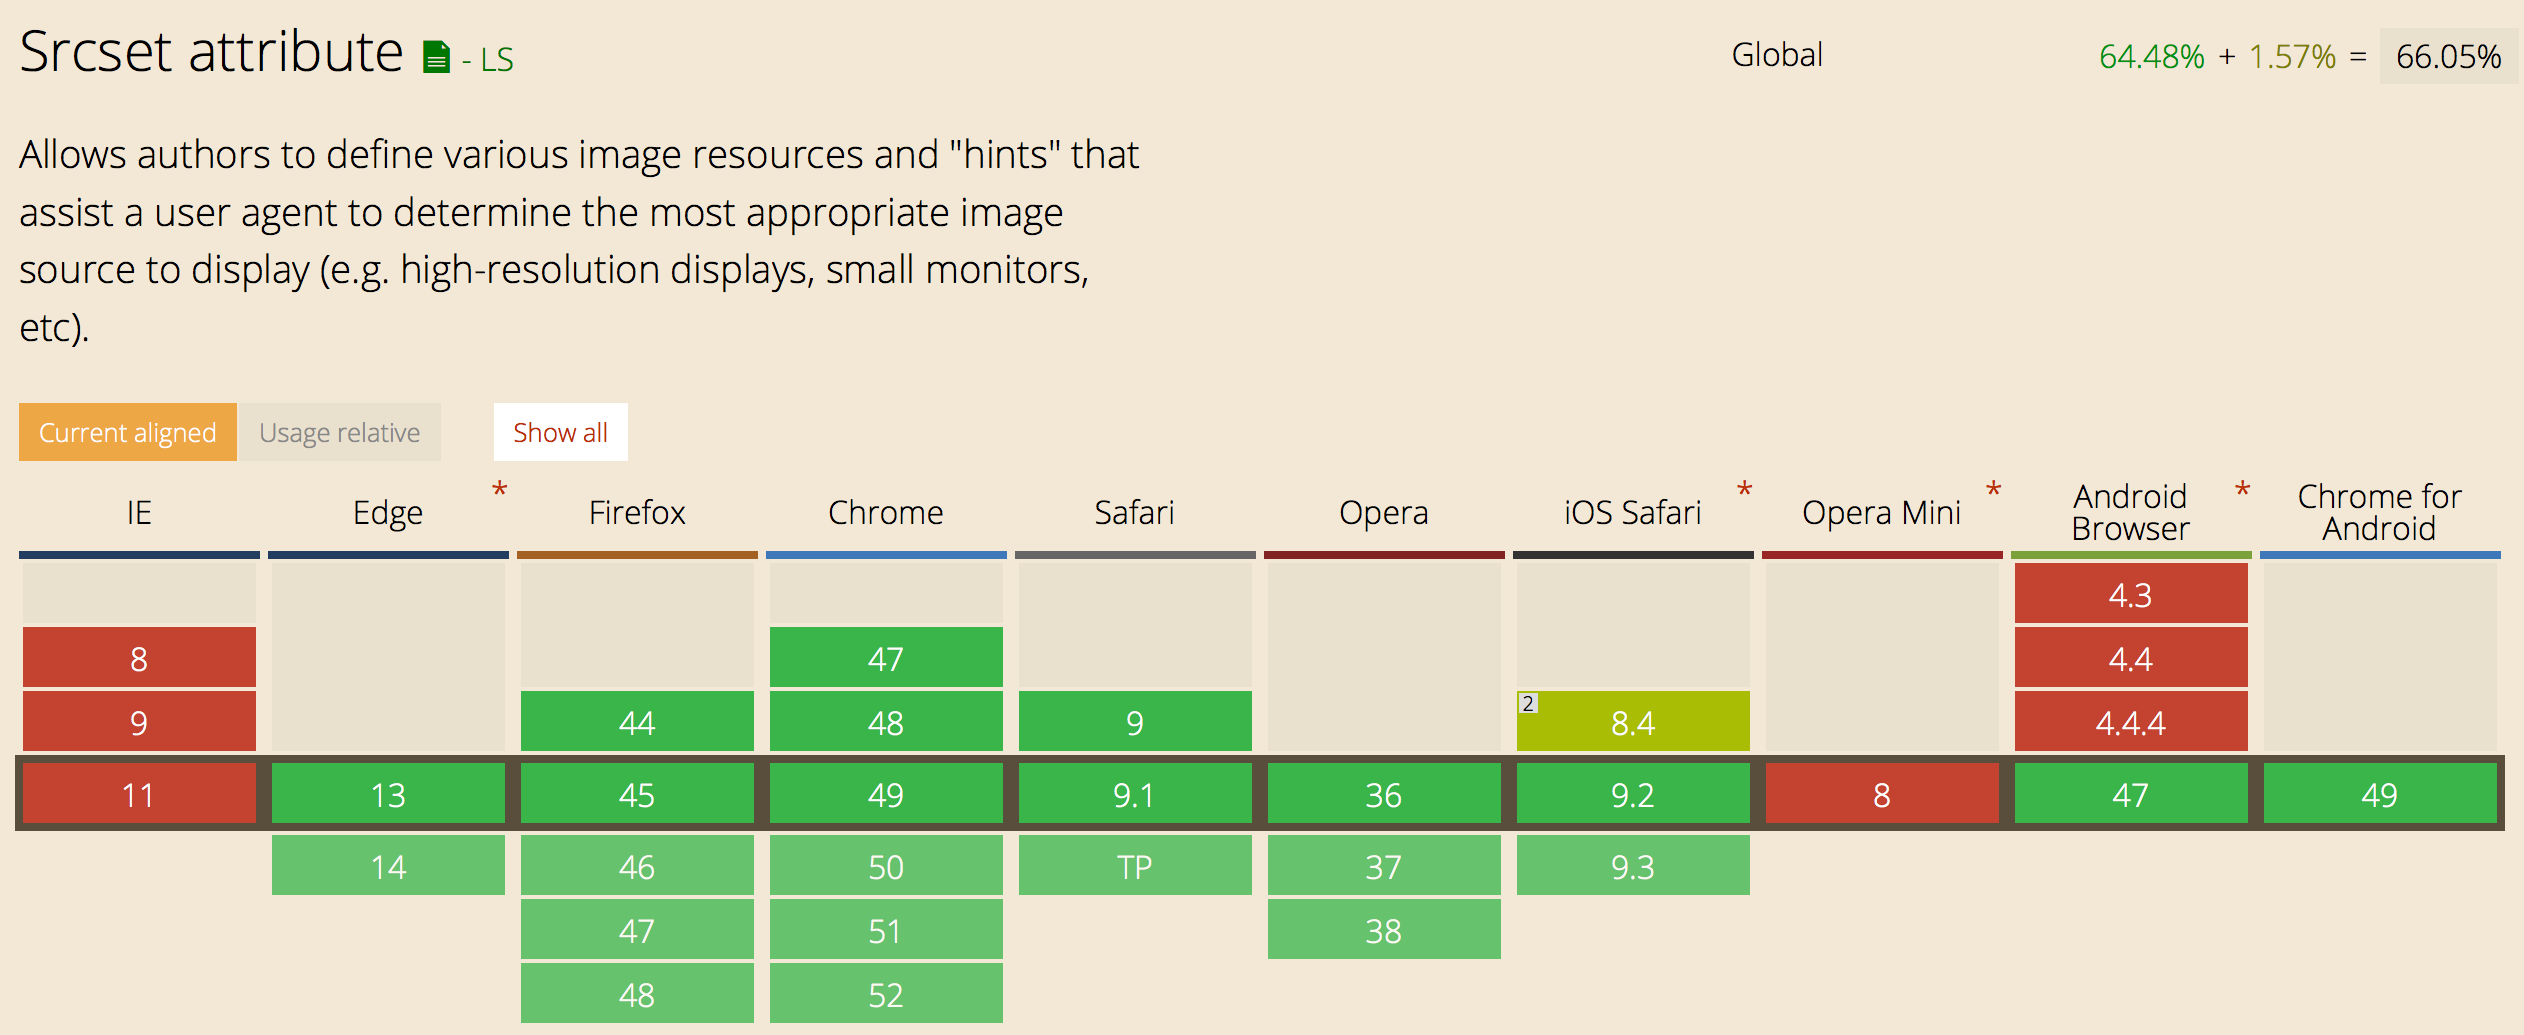Select the Srcset attribute title
Image resolution: width=2524 pixels, height=1035 pixels.
211,52
